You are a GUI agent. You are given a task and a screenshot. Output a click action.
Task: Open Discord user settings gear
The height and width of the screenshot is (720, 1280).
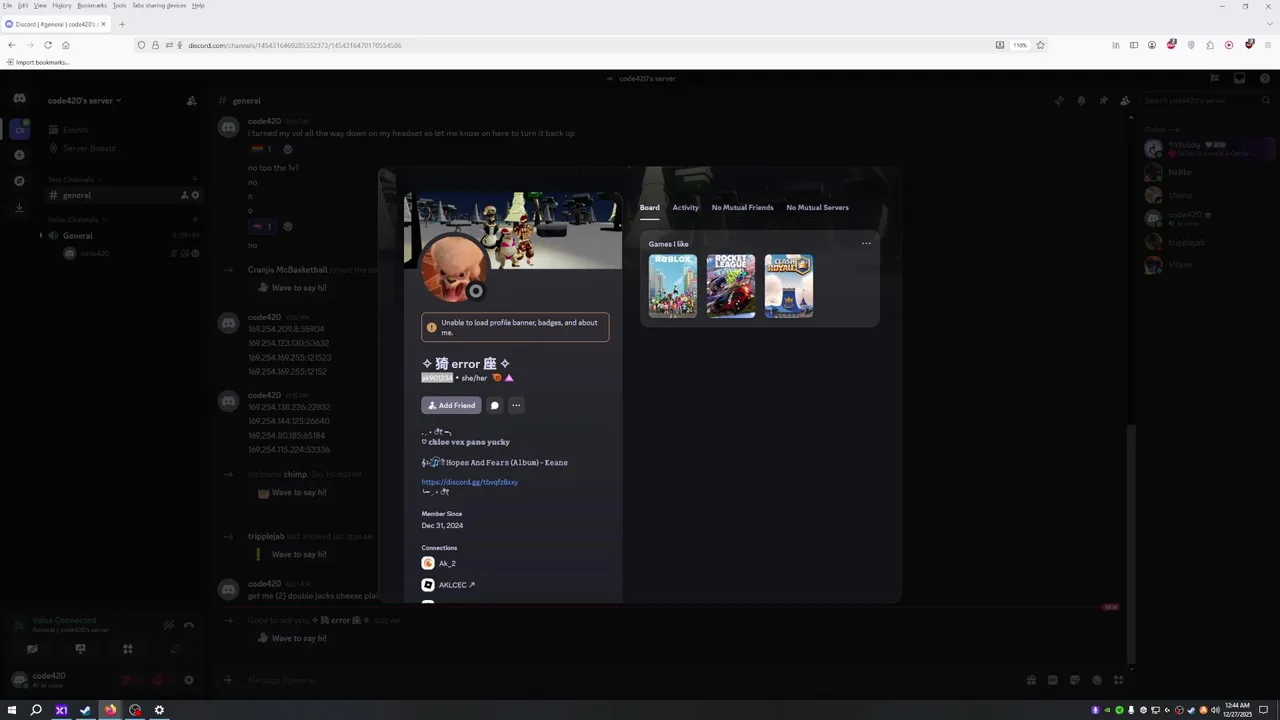[188, 680]
